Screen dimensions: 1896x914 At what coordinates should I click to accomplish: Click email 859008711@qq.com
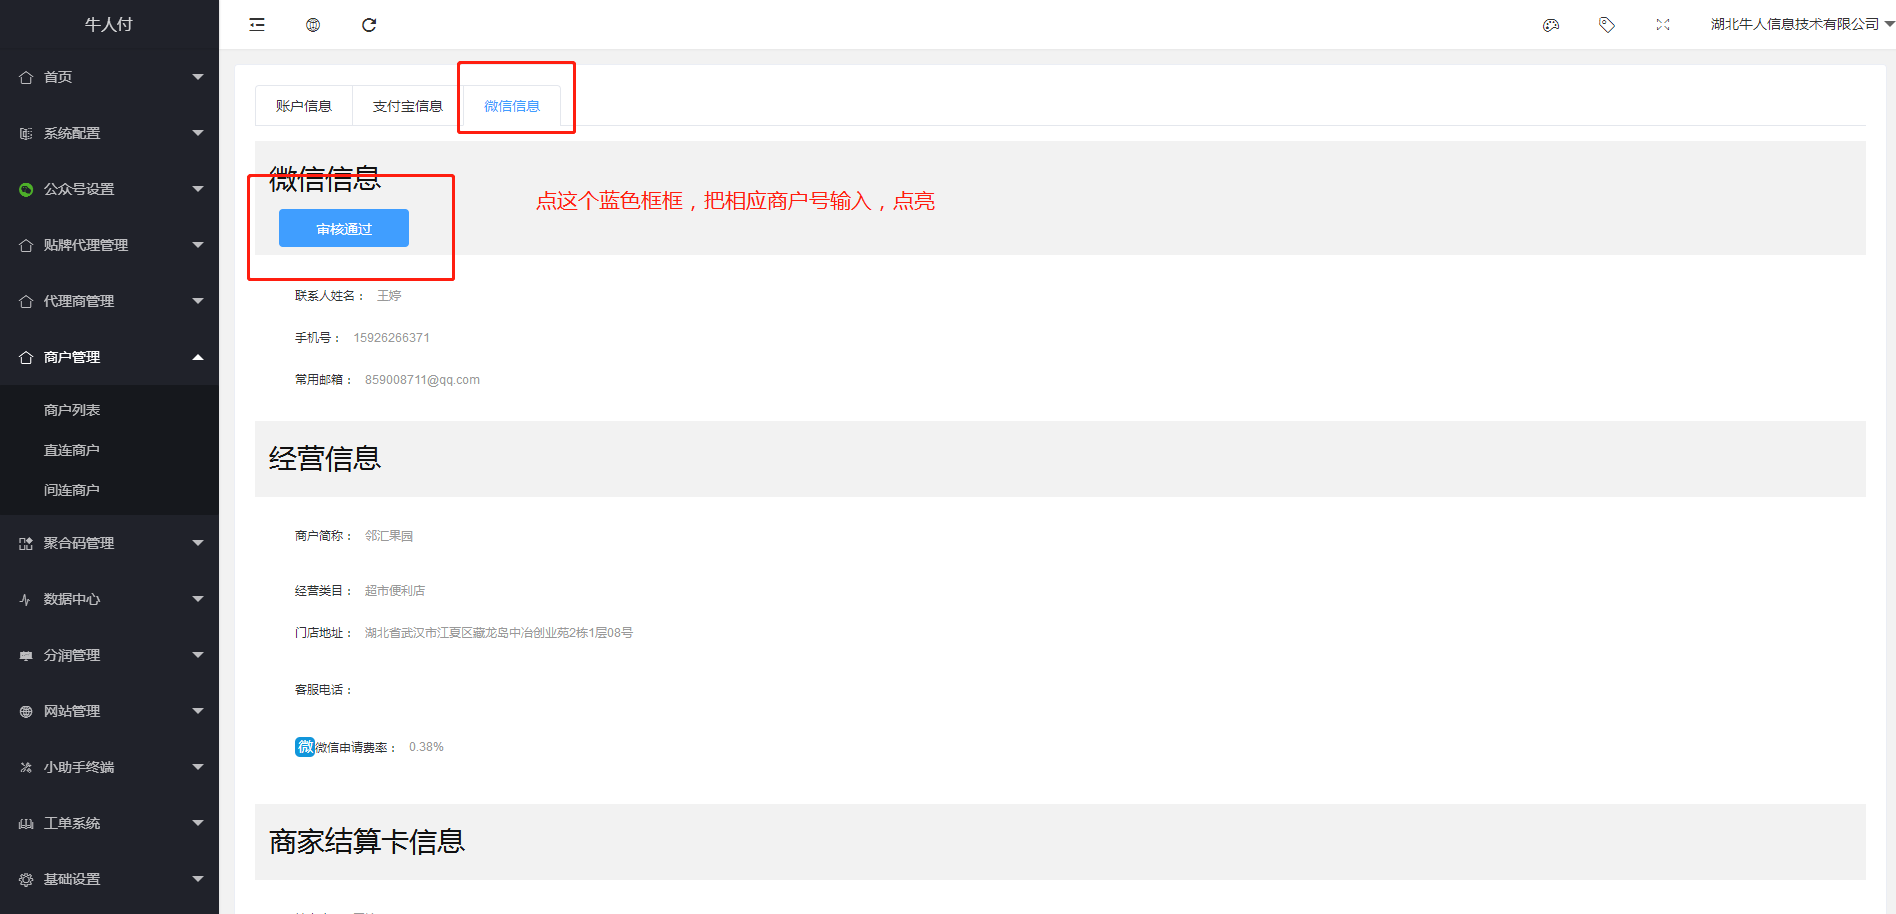tap(422, 380)
